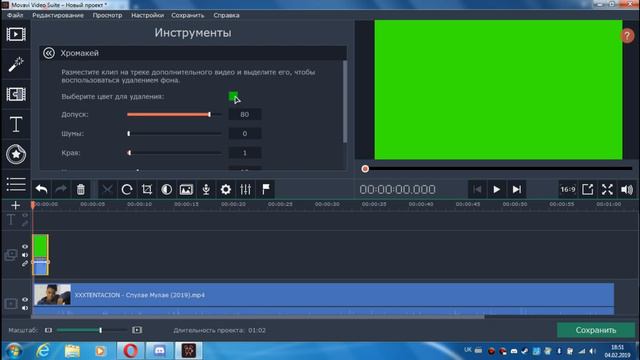Open Color adjustments tool

click(167, 189)
